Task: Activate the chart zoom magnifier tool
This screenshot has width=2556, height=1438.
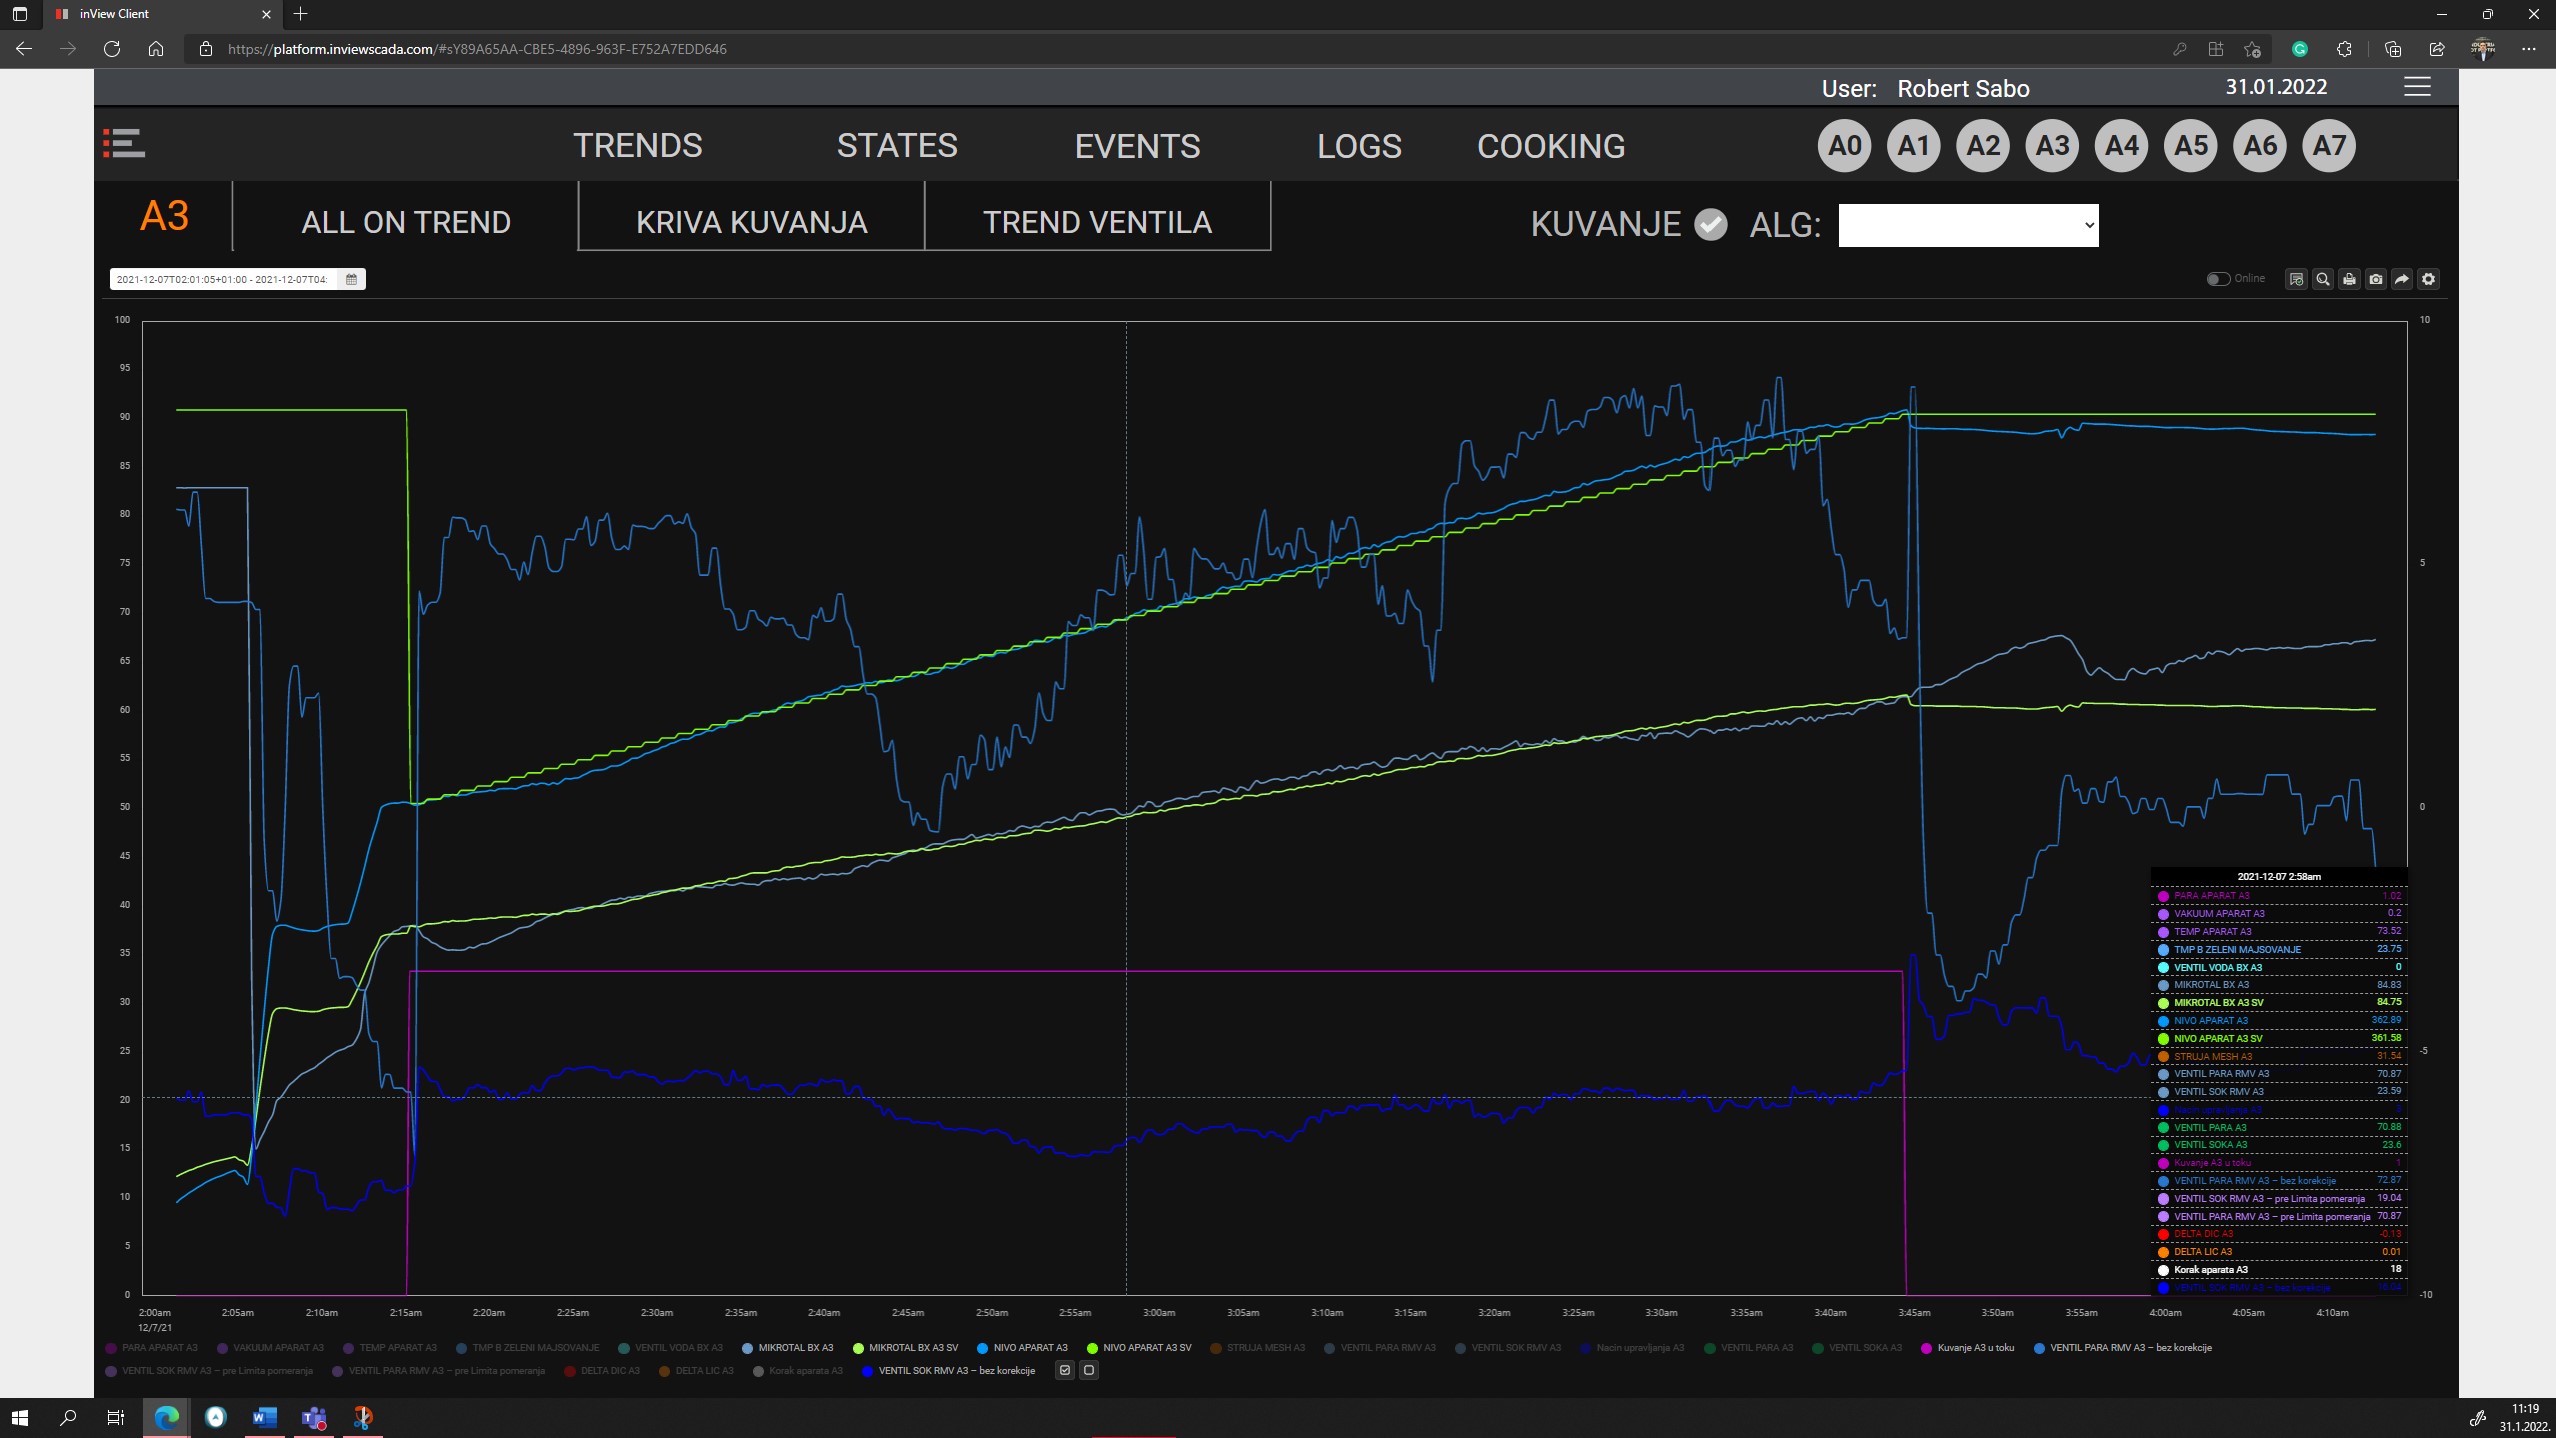Action: coord(2322,279)
